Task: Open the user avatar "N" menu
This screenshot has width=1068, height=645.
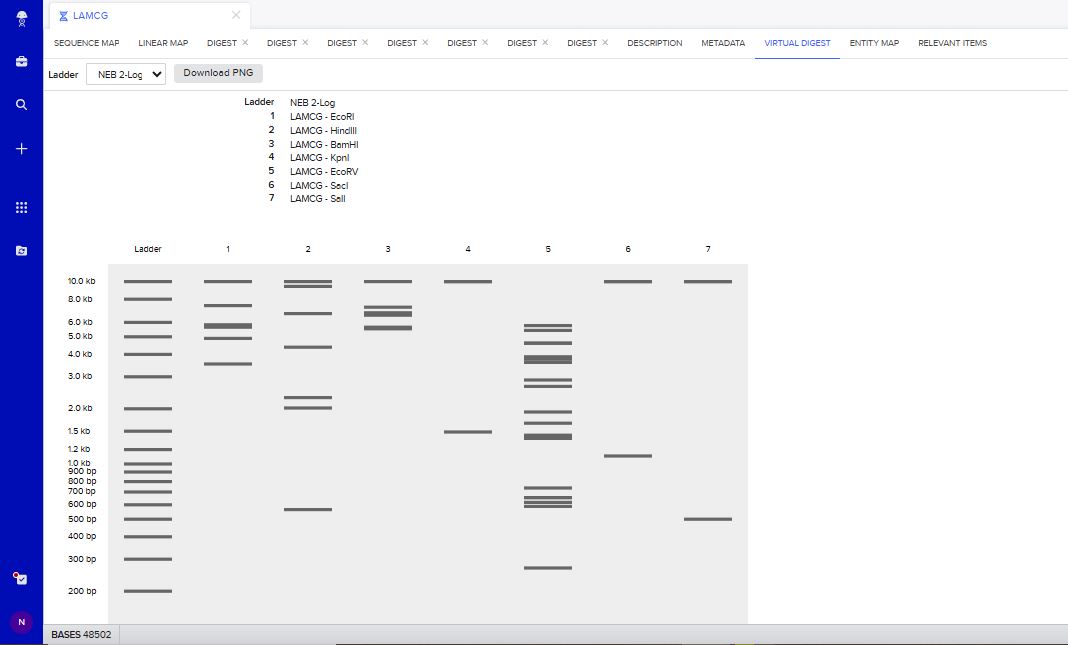Action: [22, 622]
